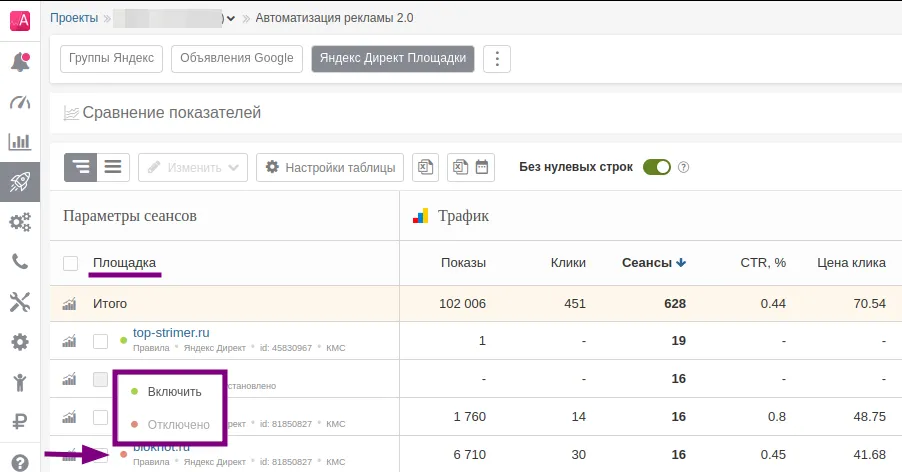
Task: Click the 628 sessions total cell
Action: coord(675,304)
